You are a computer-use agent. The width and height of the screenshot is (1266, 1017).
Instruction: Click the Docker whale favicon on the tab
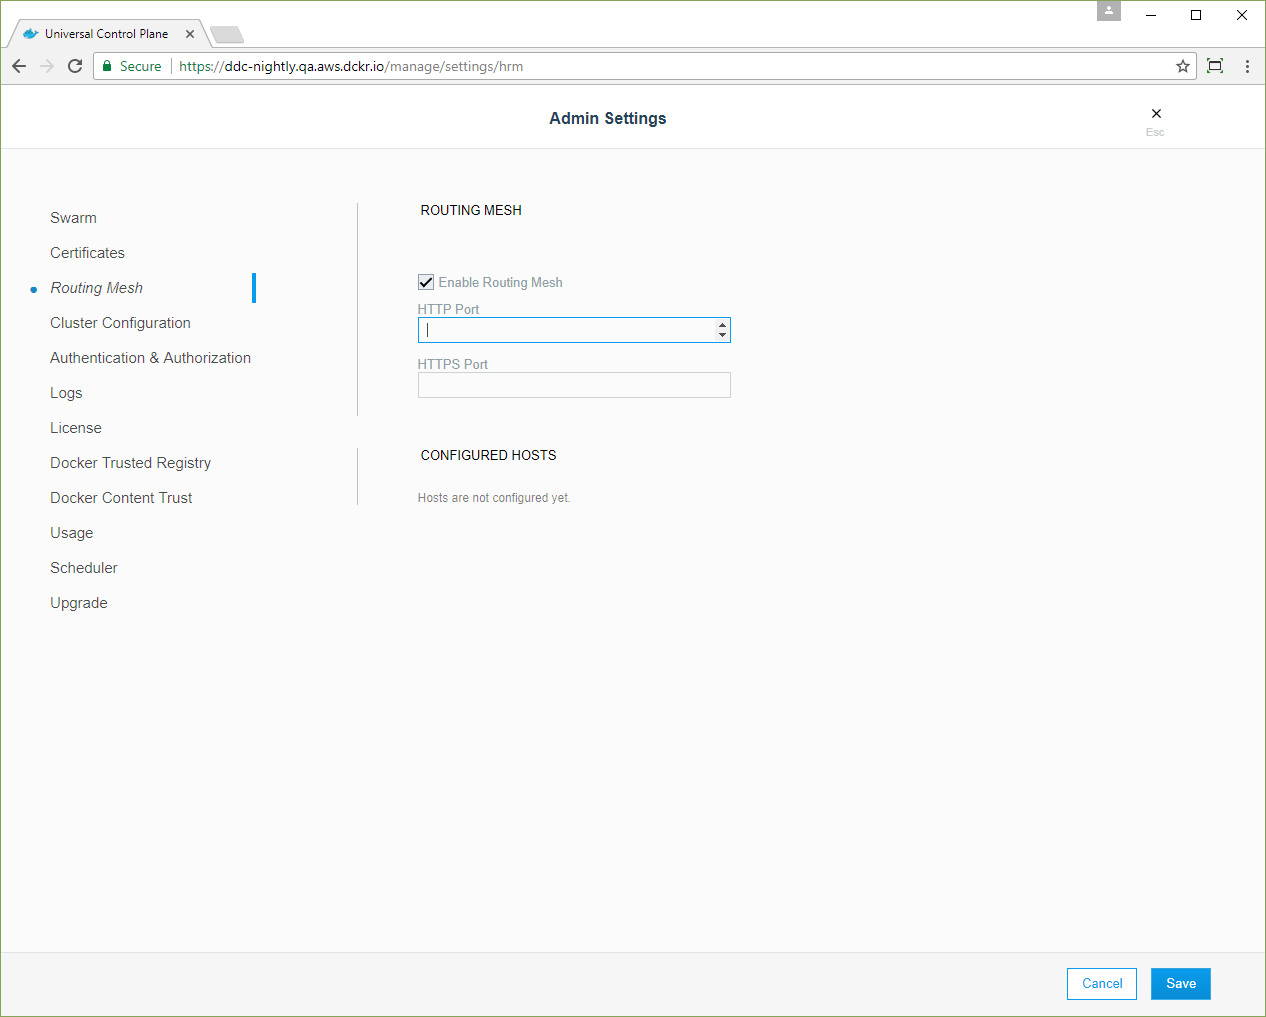coord(30,33)
